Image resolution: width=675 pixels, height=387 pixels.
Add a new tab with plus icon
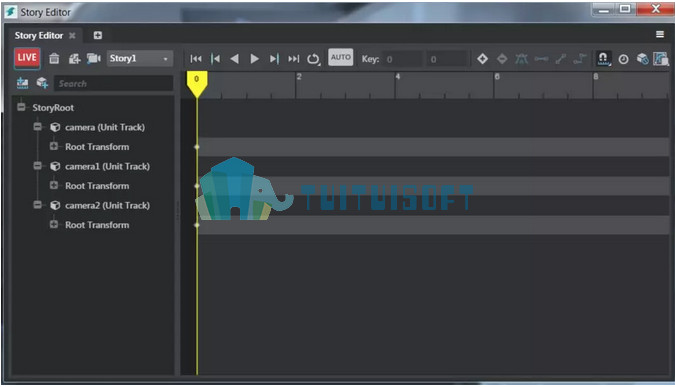98,35
